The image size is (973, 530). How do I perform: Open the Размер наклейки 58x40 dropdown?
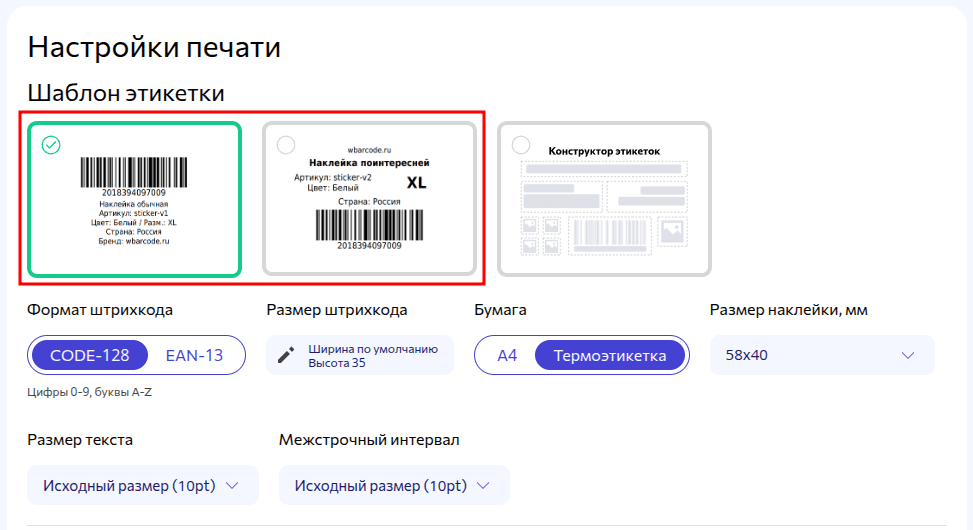[822, 356]
